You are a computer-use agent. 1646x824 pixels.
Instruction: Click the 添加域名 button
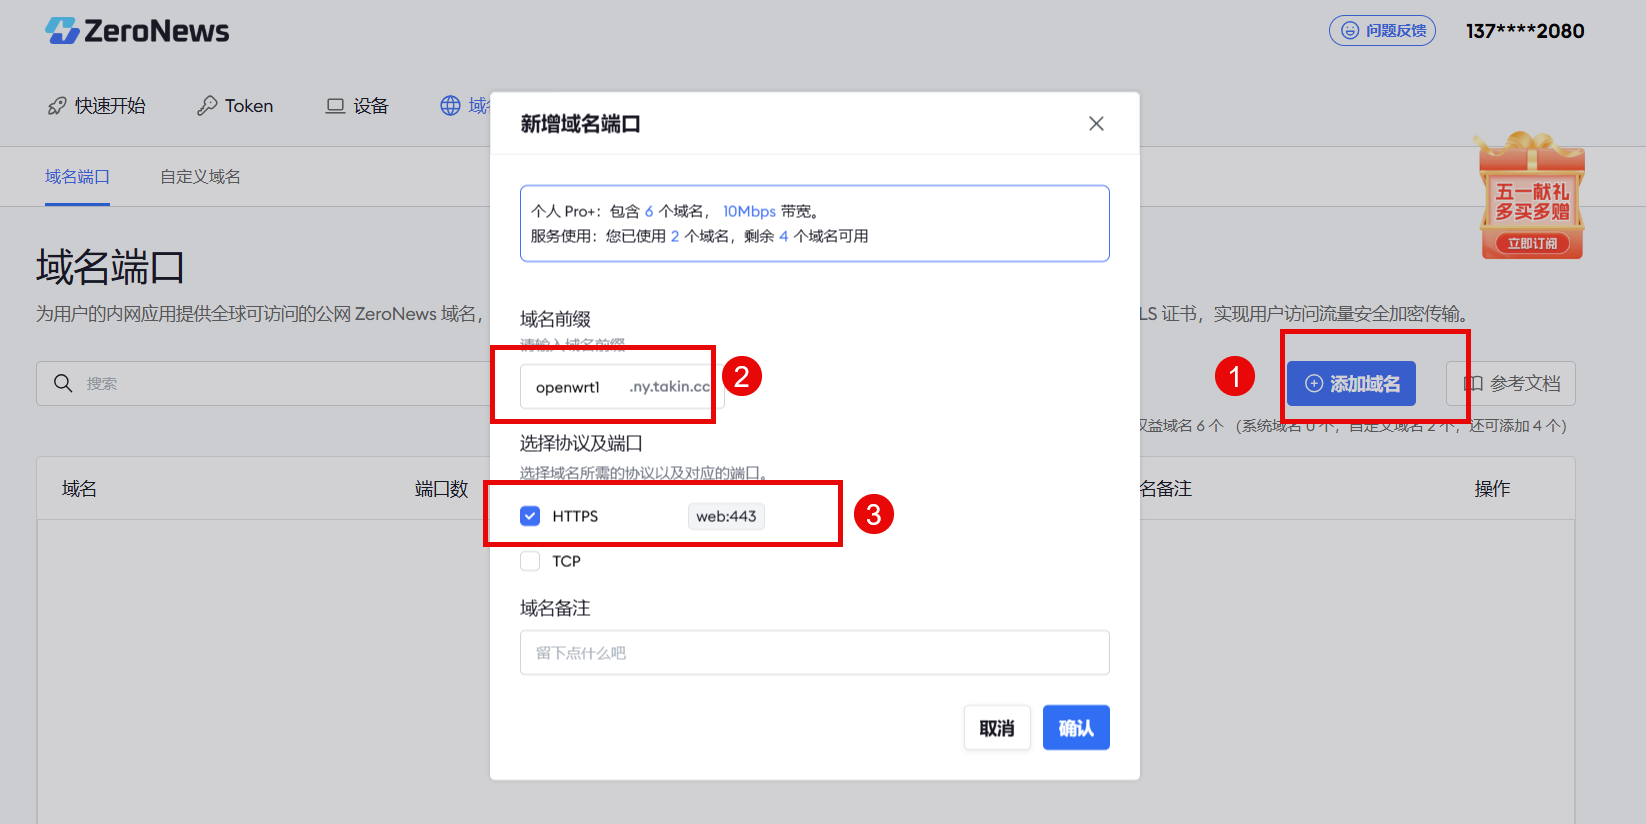pyautogui.click(x=1351, y=384)
